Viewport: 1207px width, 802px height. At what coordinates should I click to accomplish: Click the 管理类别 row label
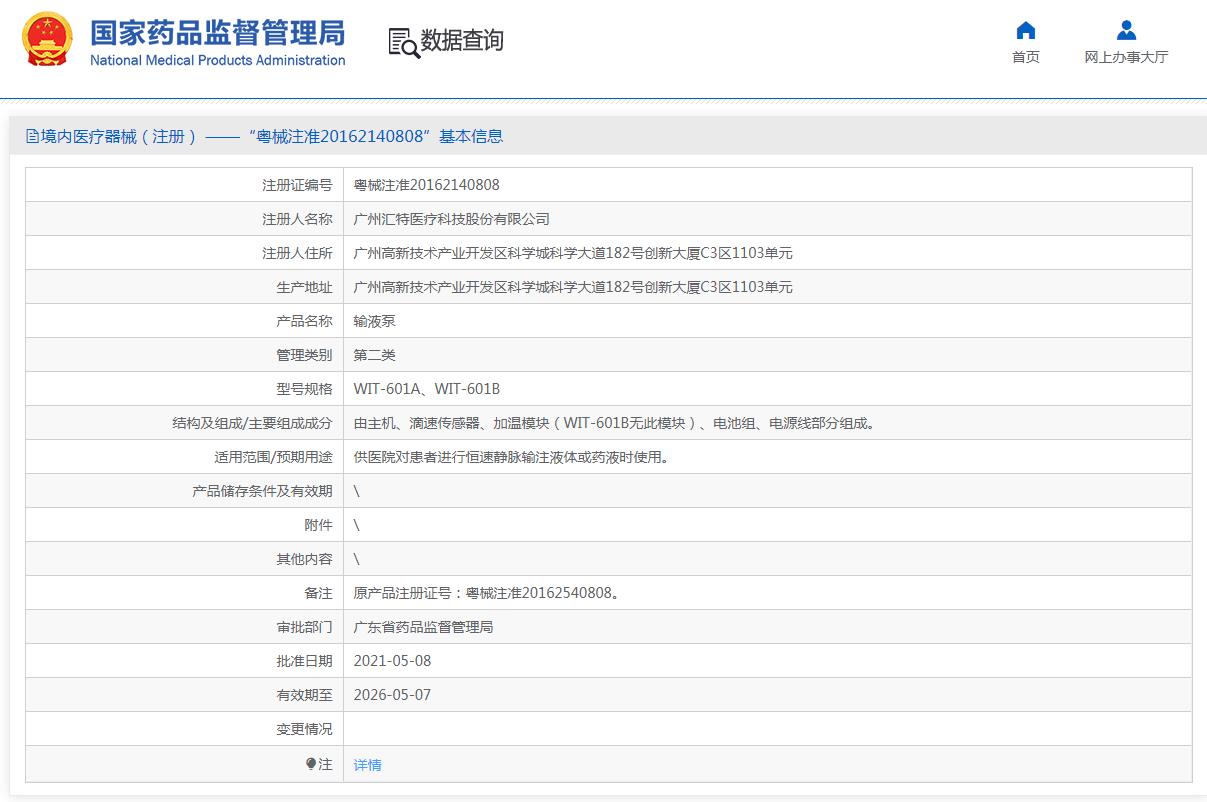click(x=304, y=355)
